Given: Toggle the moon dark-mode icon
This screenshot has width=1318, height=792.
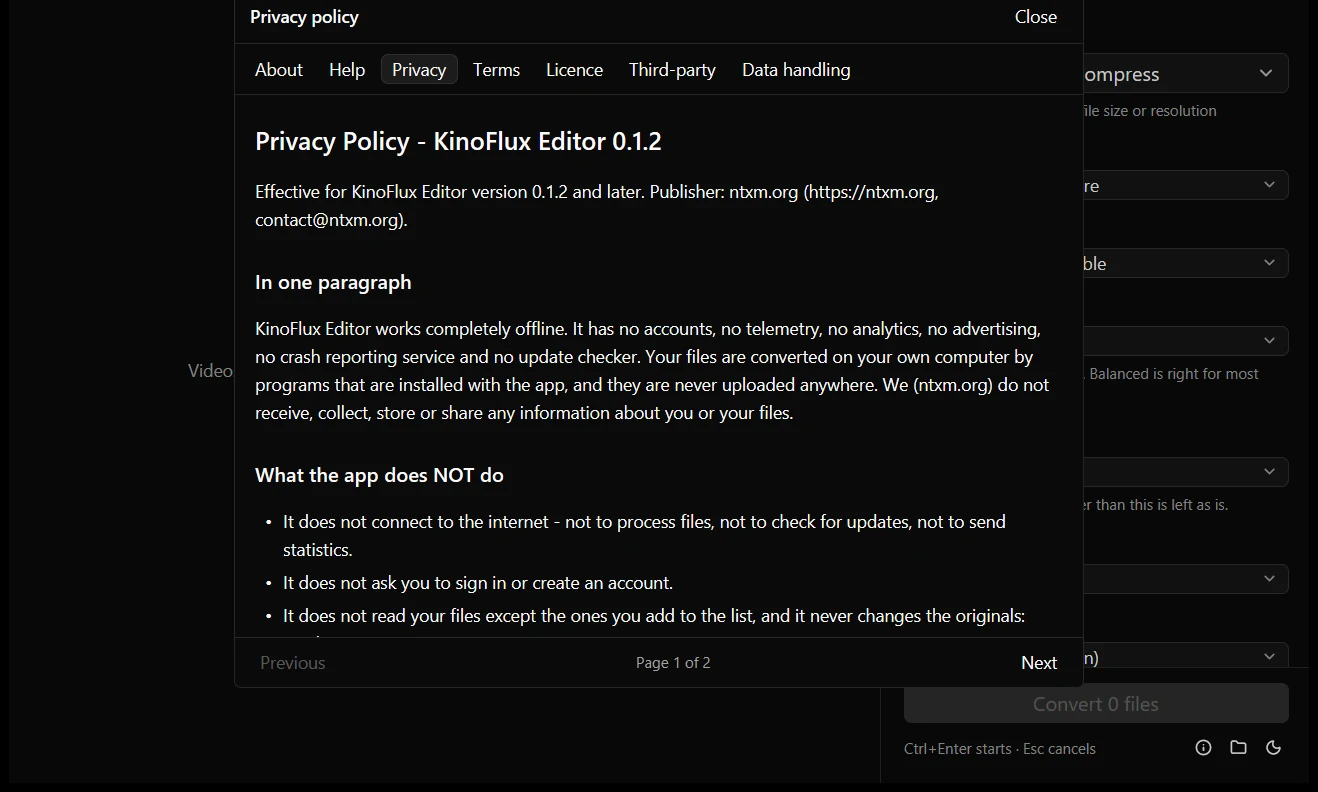Looking at the screenshot, I should tap(1274, 748).
